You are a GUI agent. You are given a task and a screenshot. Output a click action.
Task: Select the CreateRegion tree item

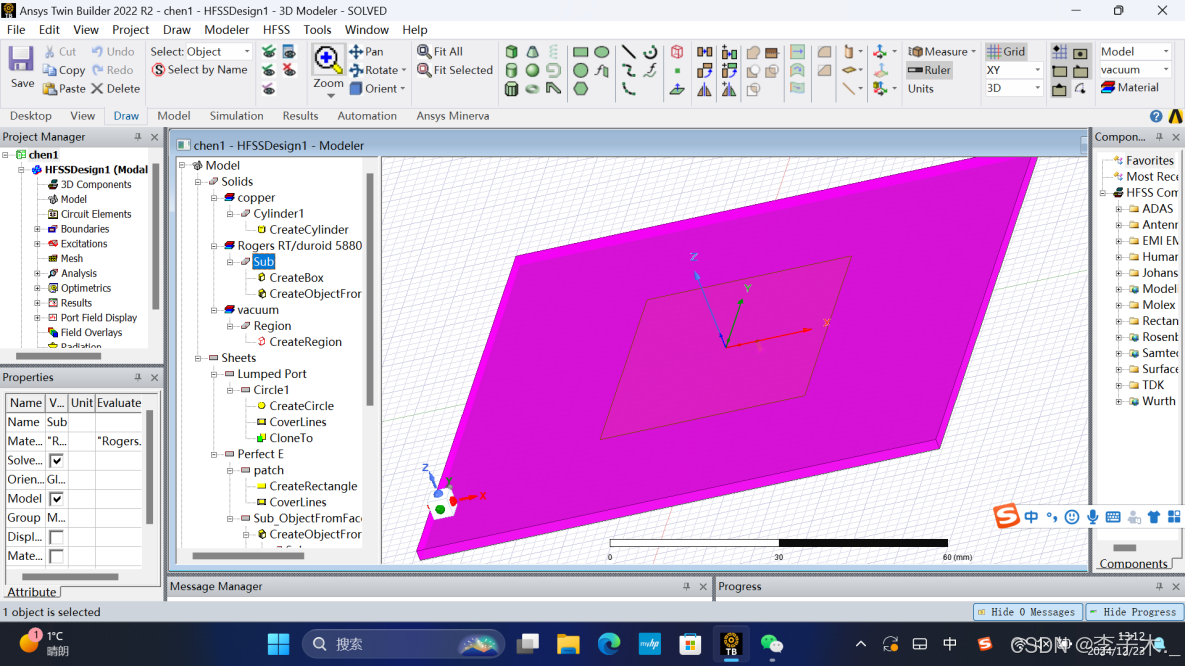coord(298,342)
